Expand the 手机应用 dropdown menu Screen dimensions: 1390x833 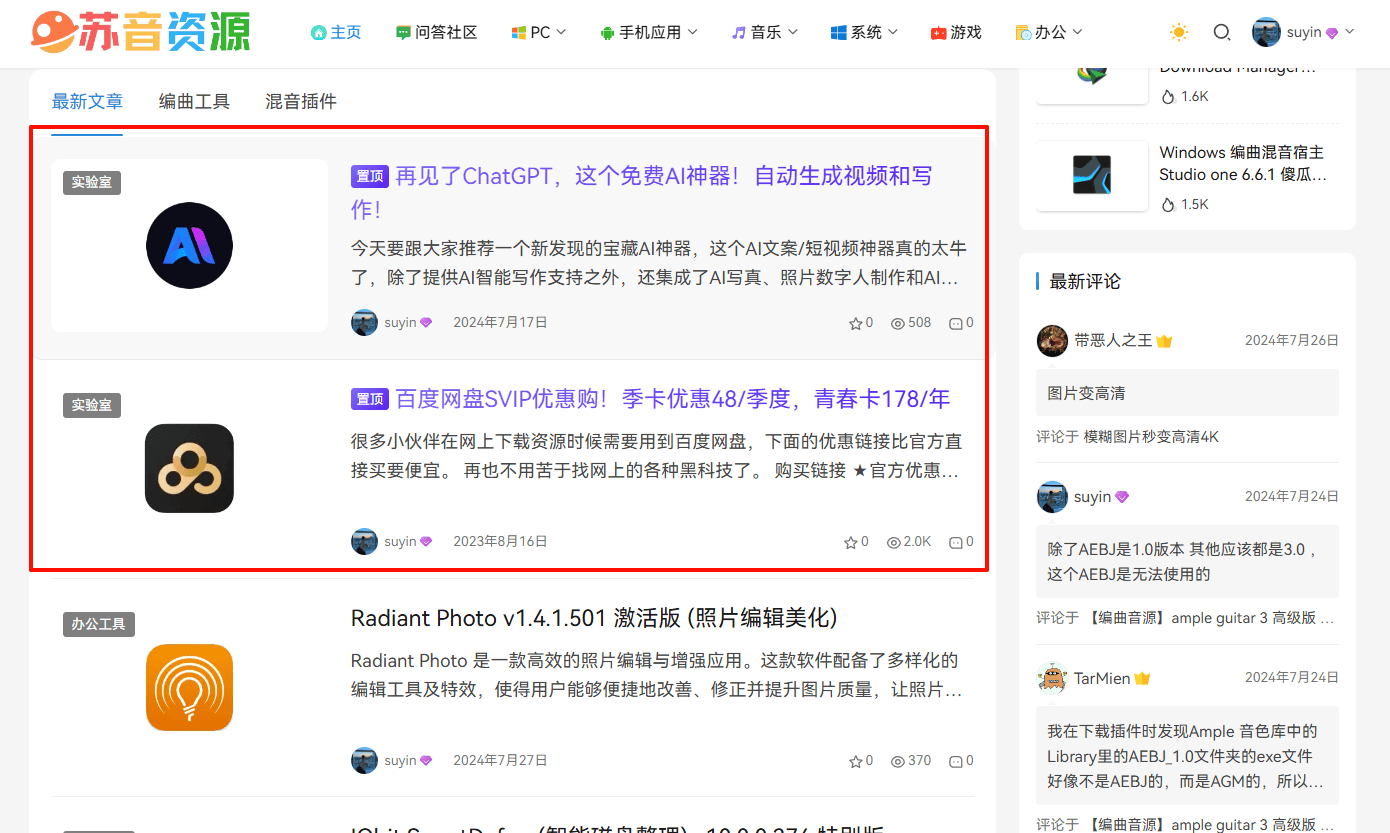point(649,32)
